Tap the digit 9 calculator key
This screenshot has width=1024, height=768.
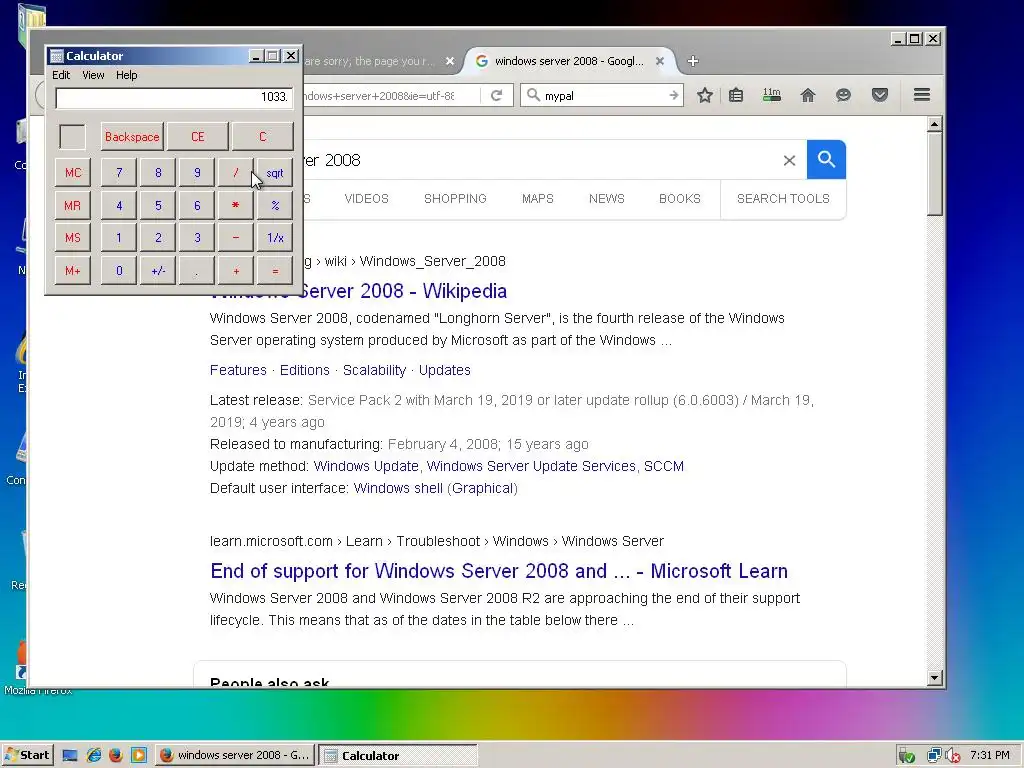[197, 172]
